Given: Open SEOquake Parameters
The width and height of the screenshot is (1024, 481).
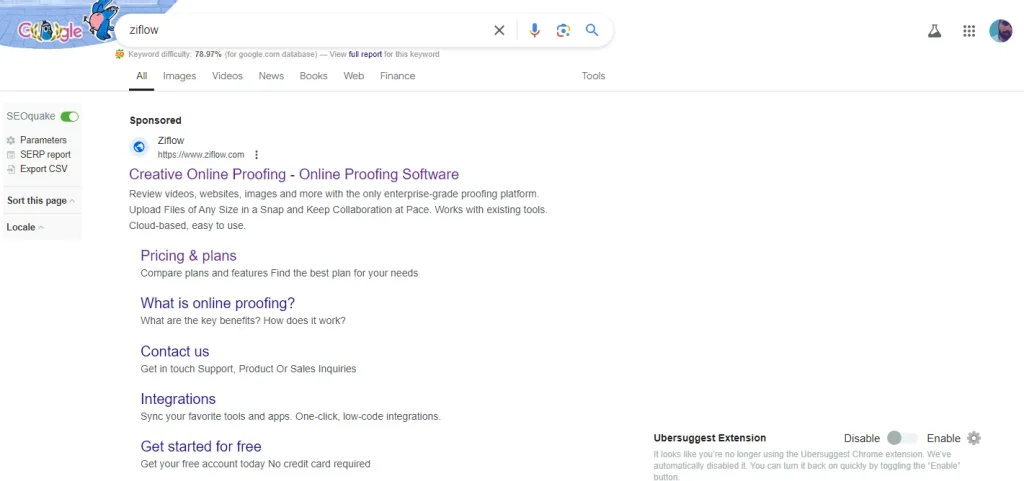Looking at the screenshot, I should coord(43,140).
